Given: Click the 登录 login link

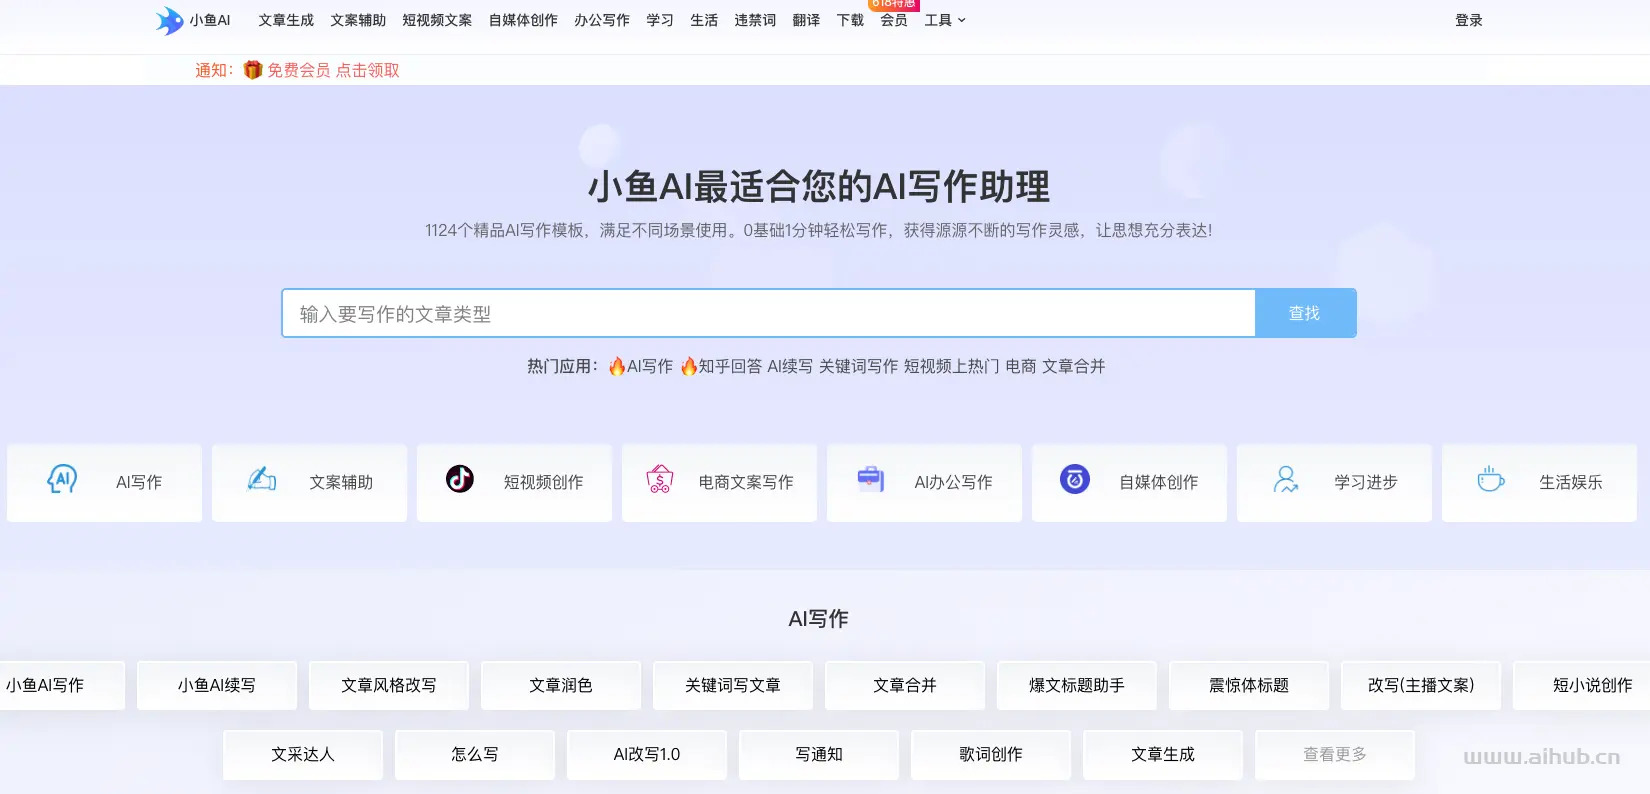Looking at the screenshot, I should 1469,20.
